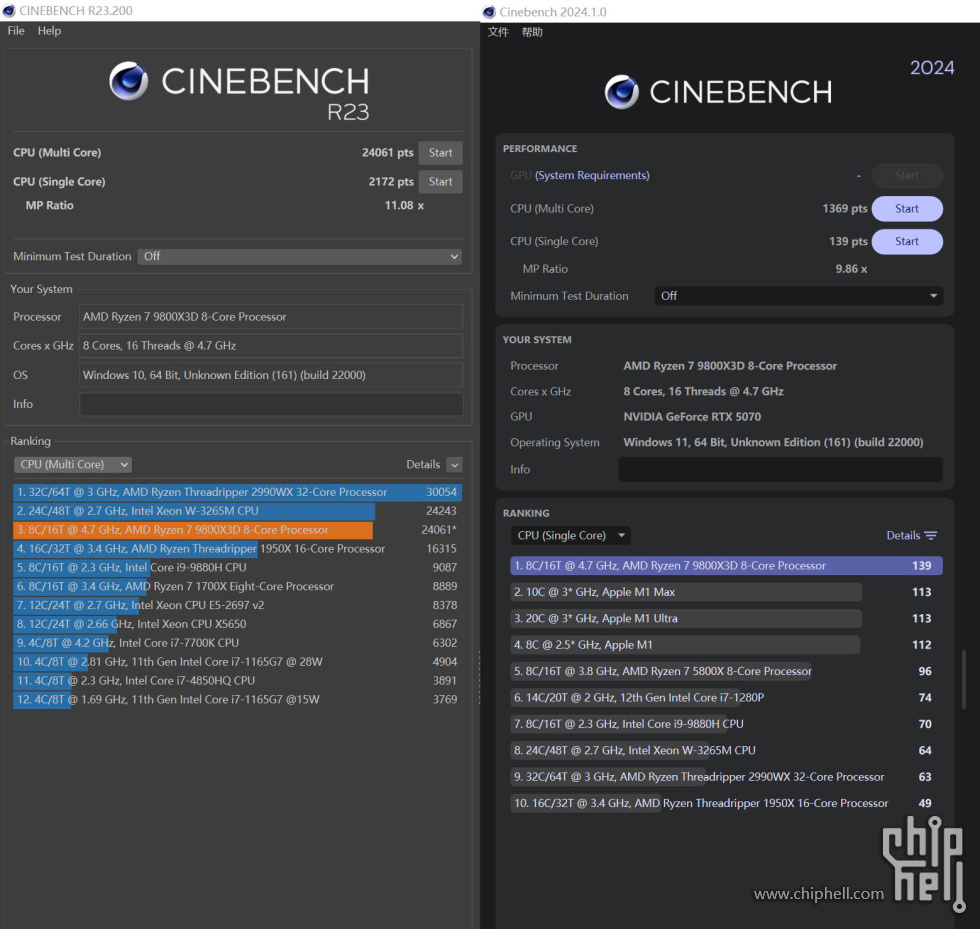Click 139 pts single core score in 2024
Viewport: 980px width, 929px height.
[x=848, y=241]
